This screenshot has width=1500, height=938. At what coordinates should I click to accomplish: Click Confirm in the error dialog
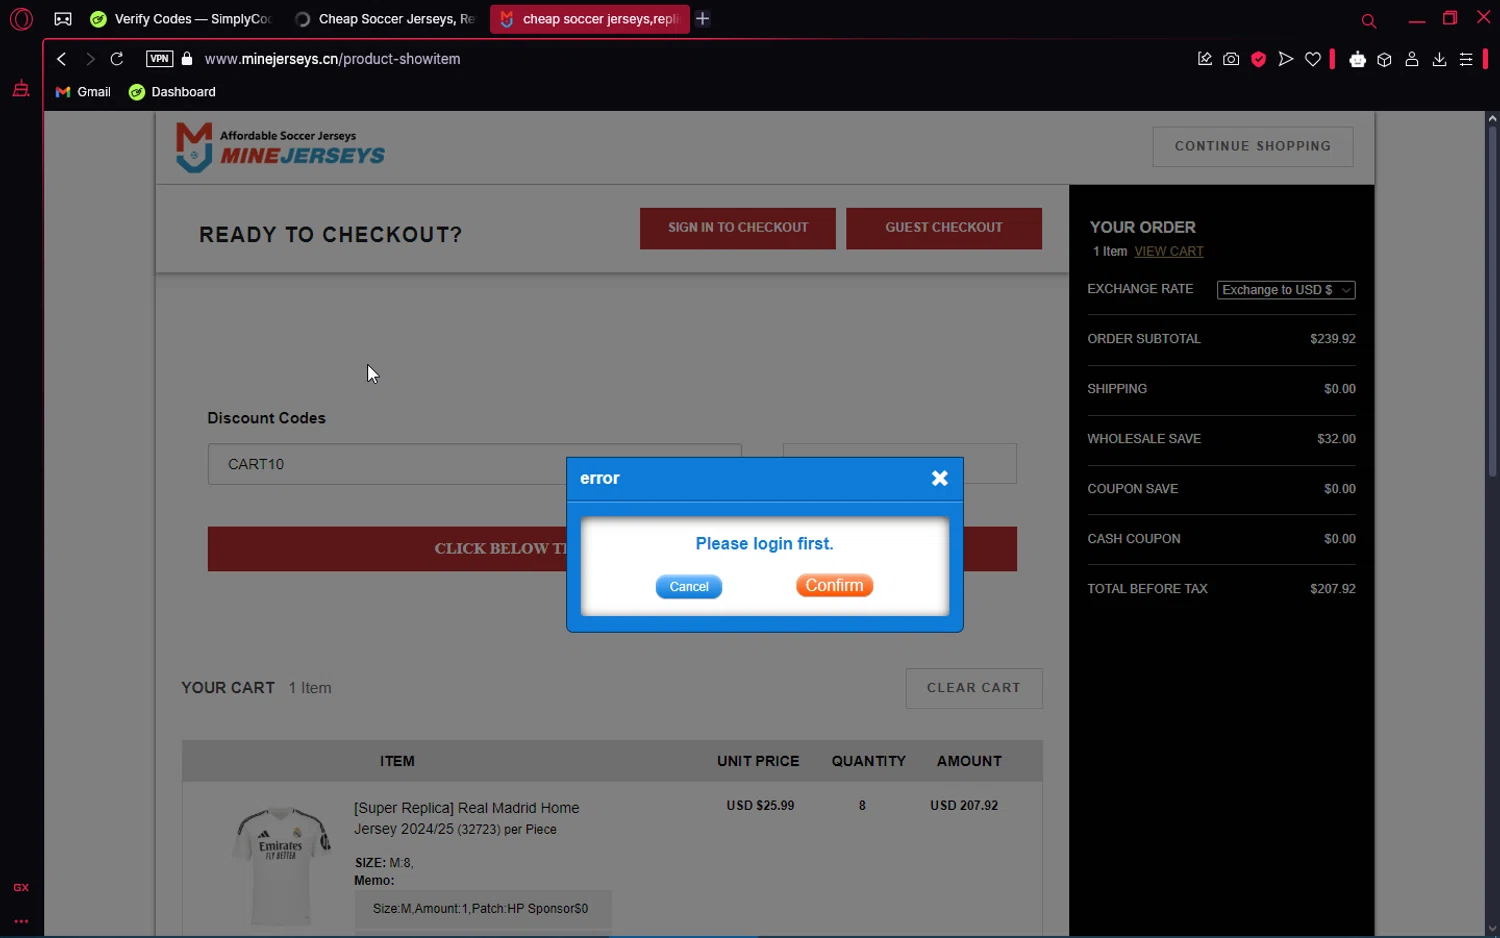point(834,586)
